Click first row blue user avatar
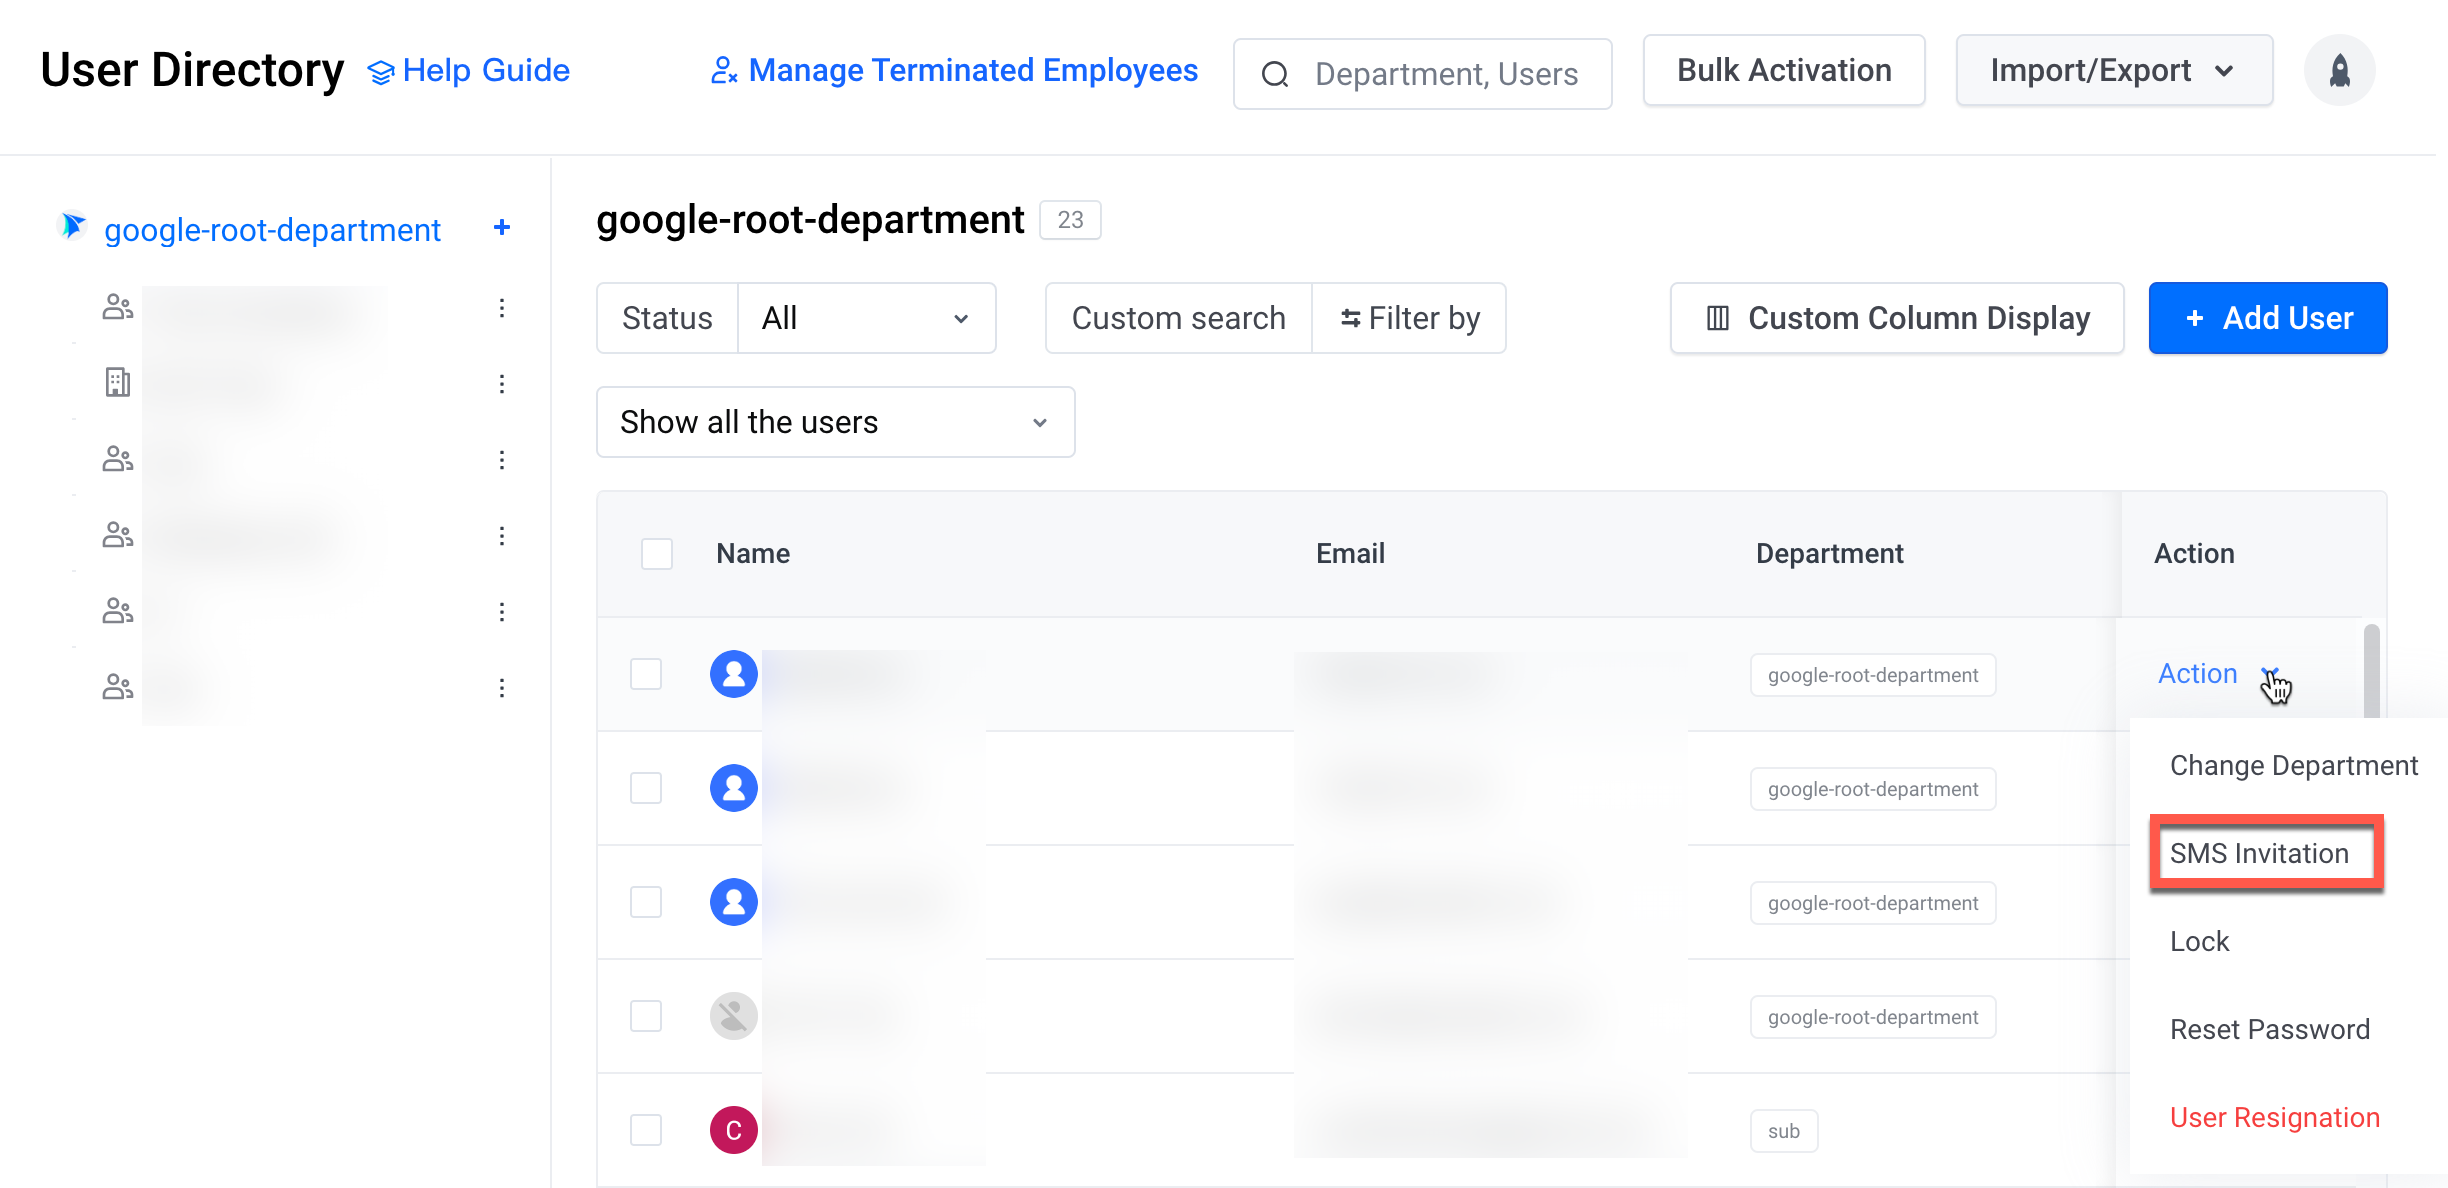This screenshot has height=1188, width=2448. click(734, 674)
